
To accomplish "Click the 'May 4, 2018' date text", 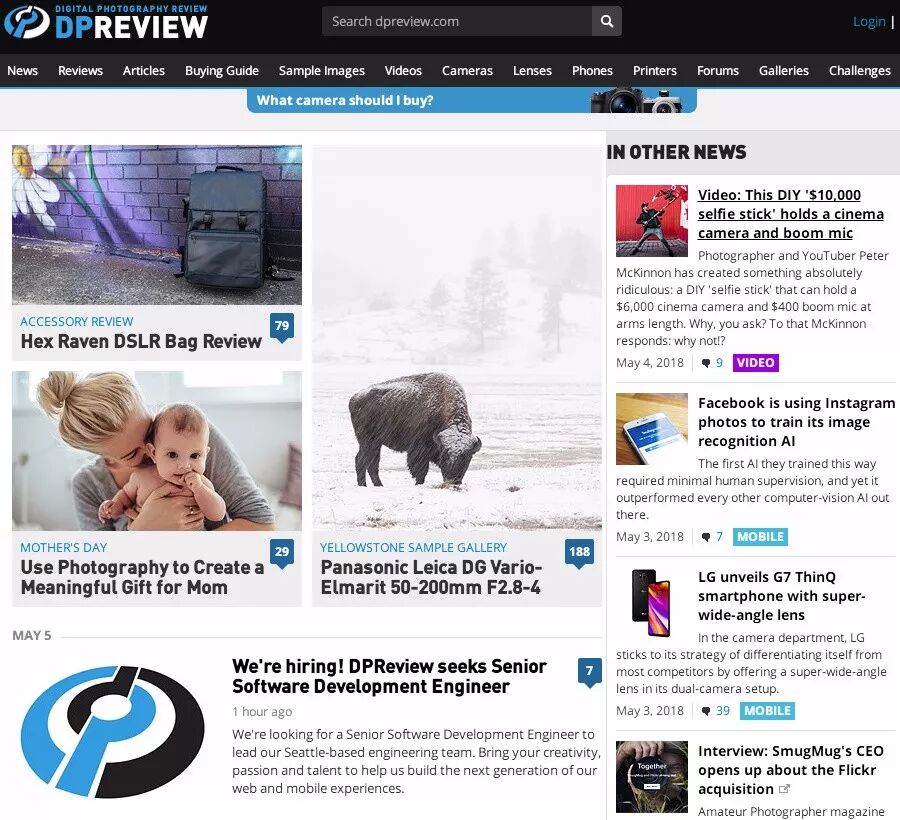I will click(650, 363).
